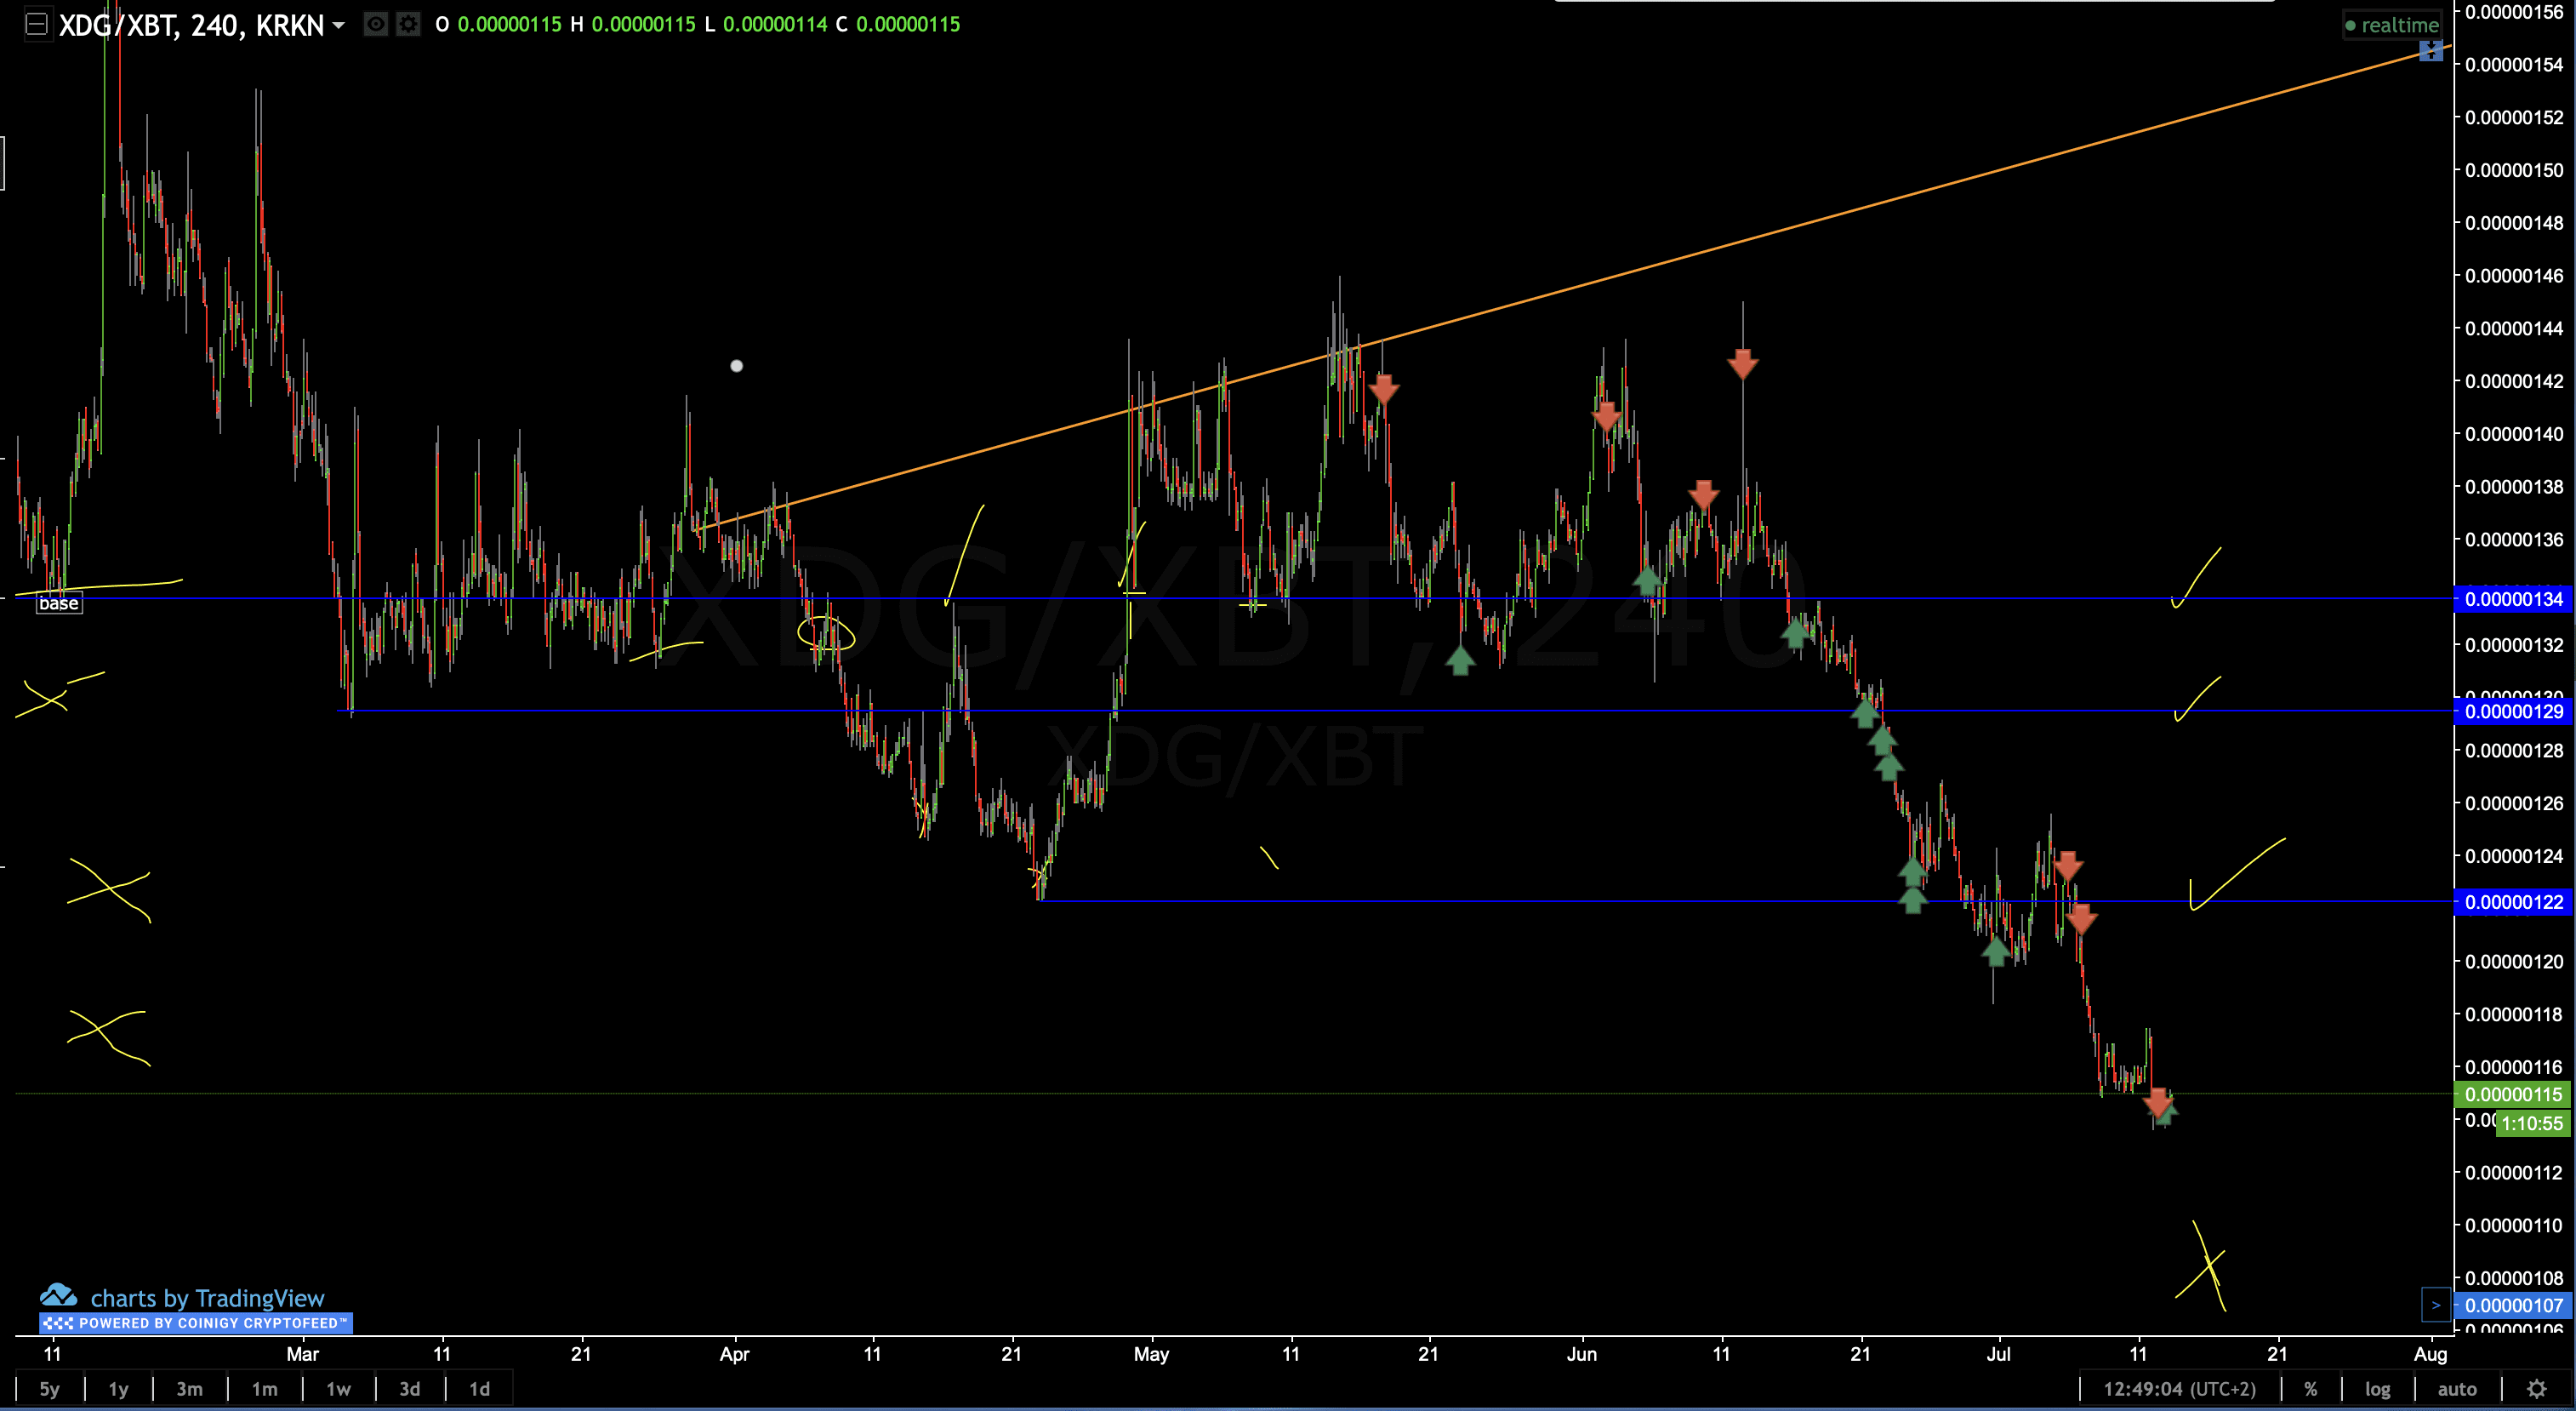Click the 0.00000138 price axis label
This screenshot has height=1411, width=2576.
pyautogui.click(x=2514, y=487)
